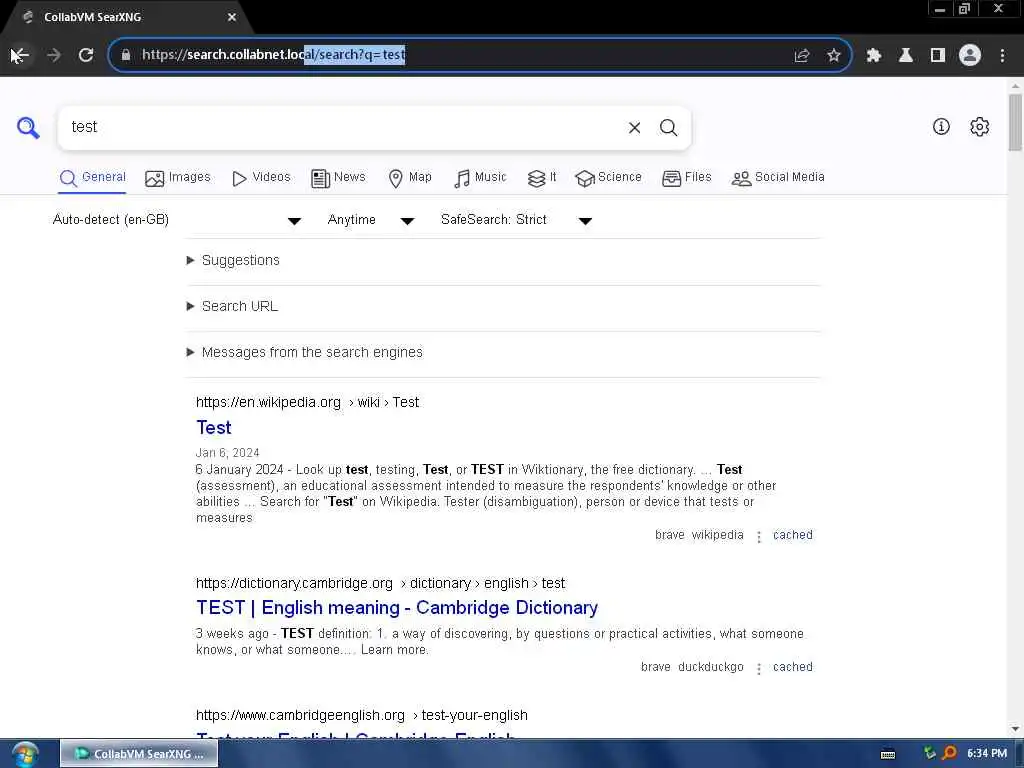Viewport: 1024px width, 768px height.
Task: Open the Chrome labs flask icon
Action: click(906, 56)
